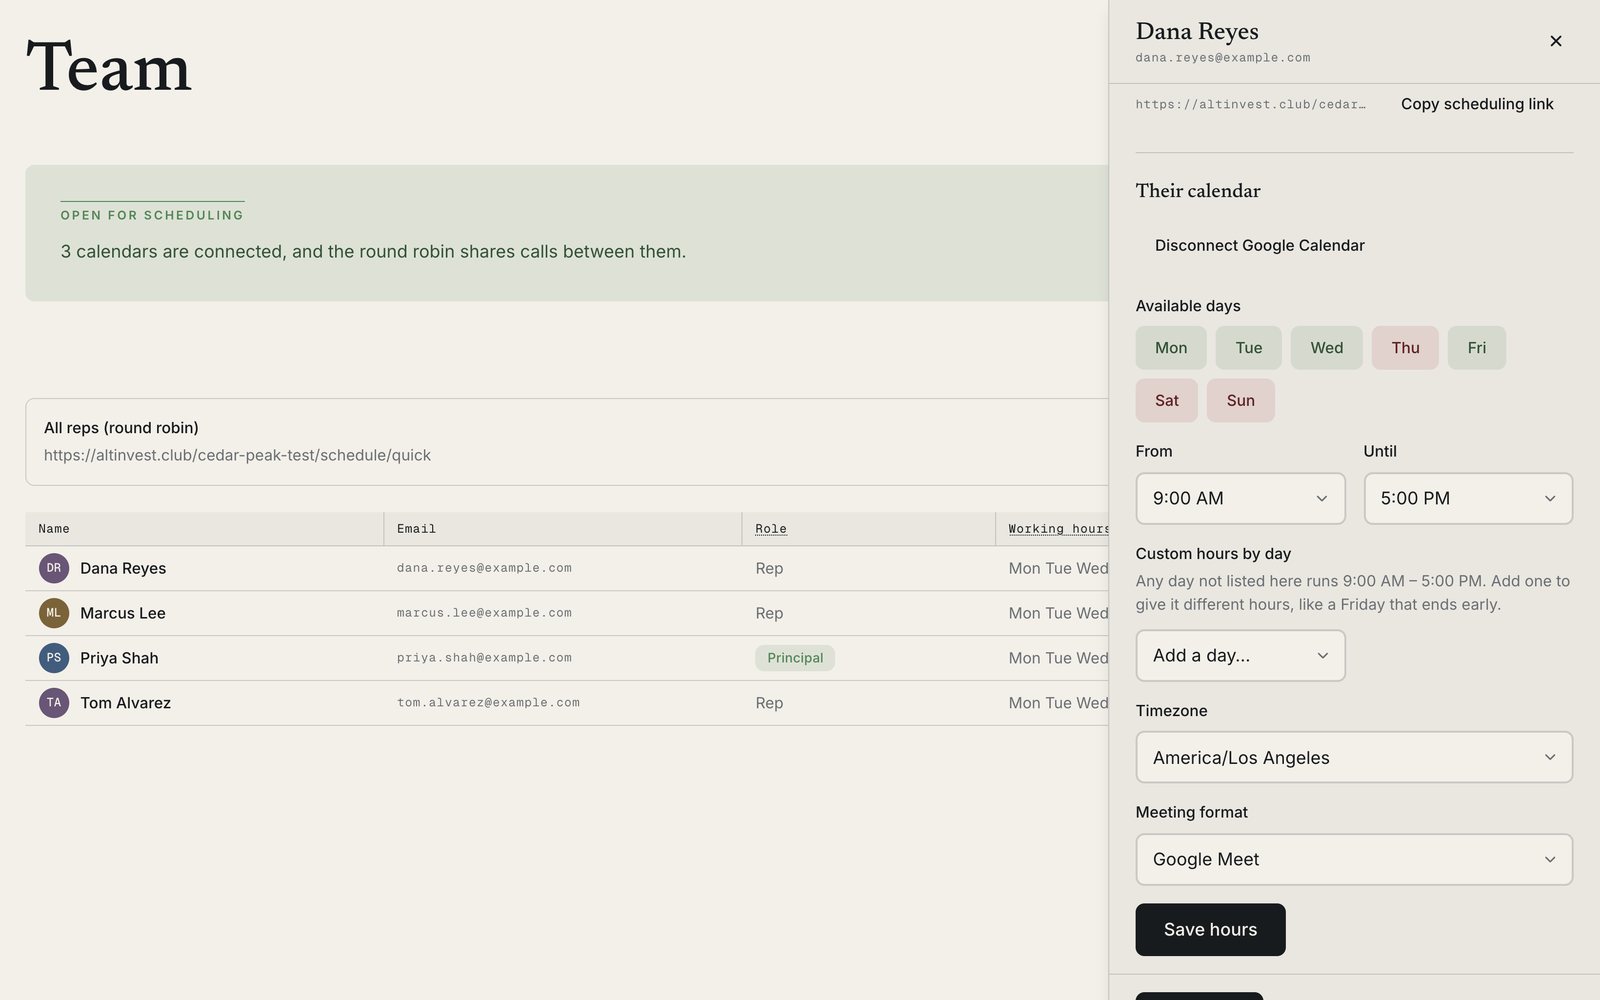Image resolution: width=1600 pixels, height=1000 pixels.
Task: Open the Add a day dropdown
Action: pyautogui.click(x=1240, y=655)
